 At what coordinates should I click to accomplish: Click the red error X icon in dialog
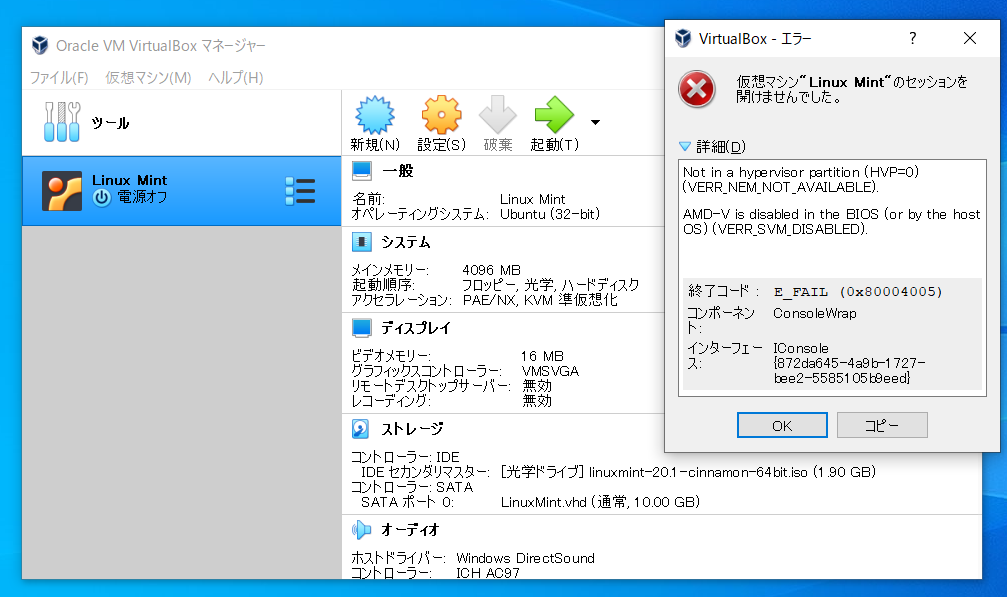click(x=697, y=89)
